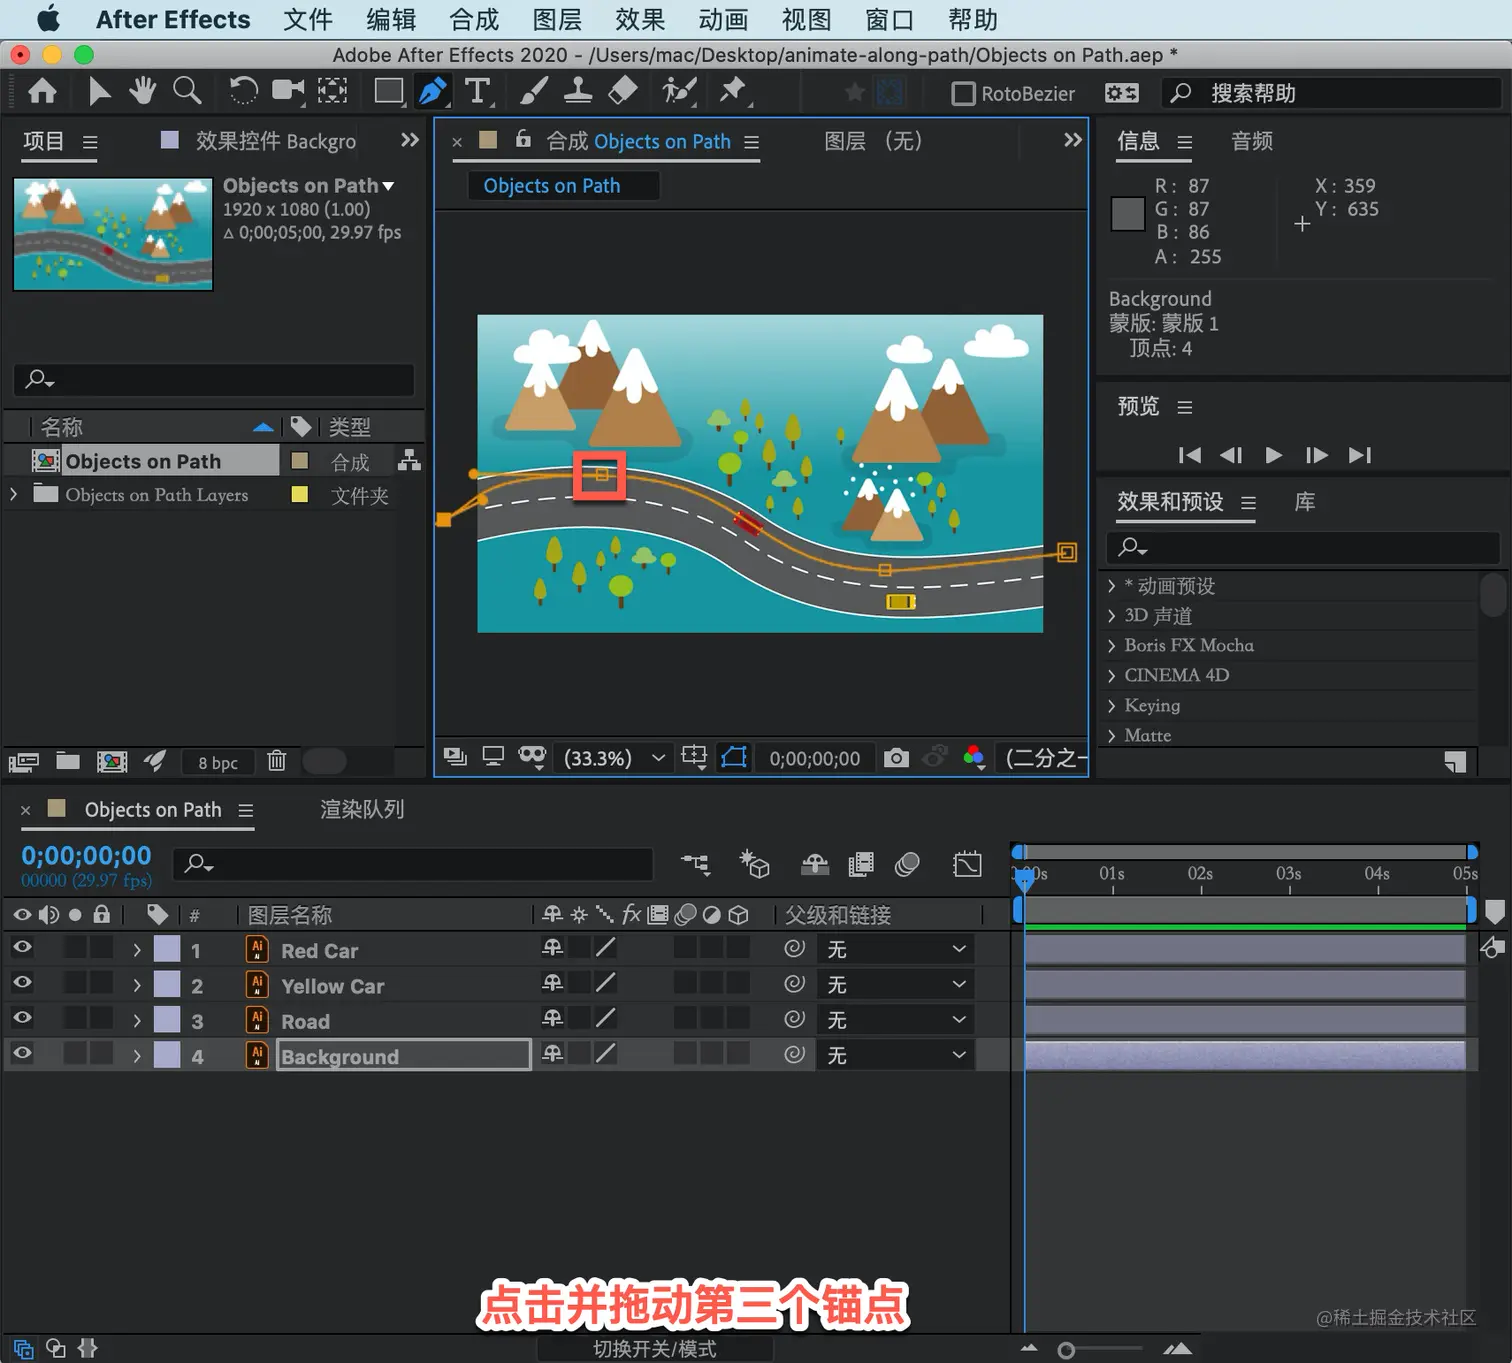Click the timeline zoom slider handle
This screenshot has width=1512, height=1363.
coord(1066,1351)
